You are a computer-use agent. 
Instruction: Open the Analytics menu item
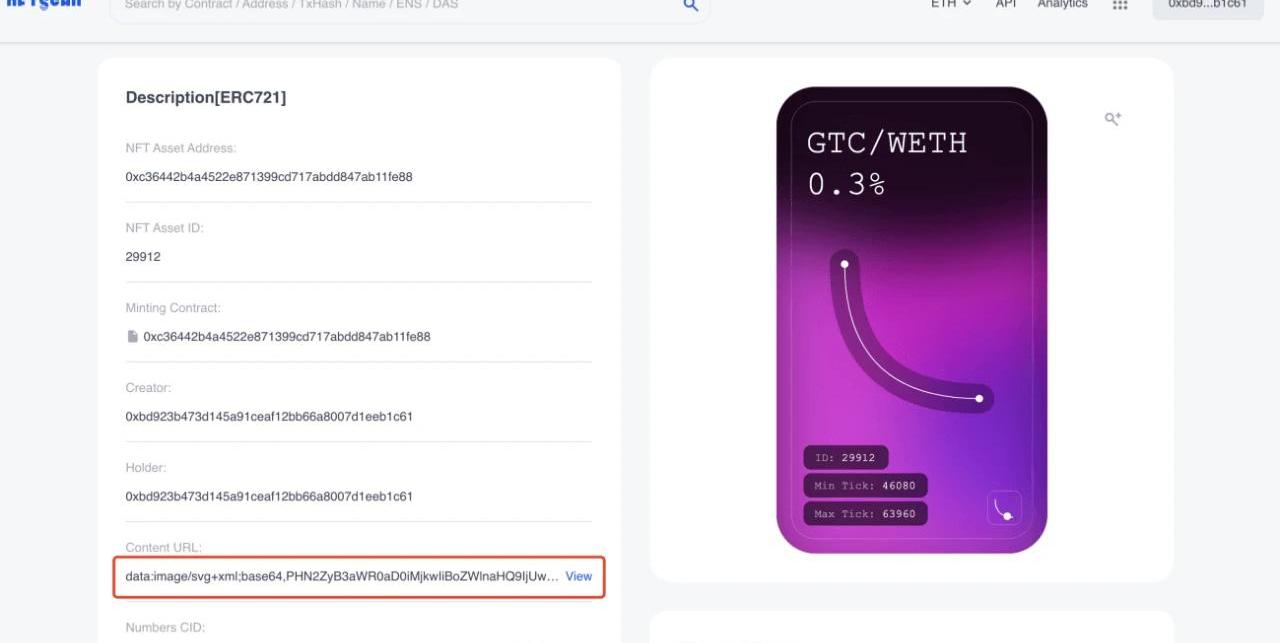[x=1062, y=5]
